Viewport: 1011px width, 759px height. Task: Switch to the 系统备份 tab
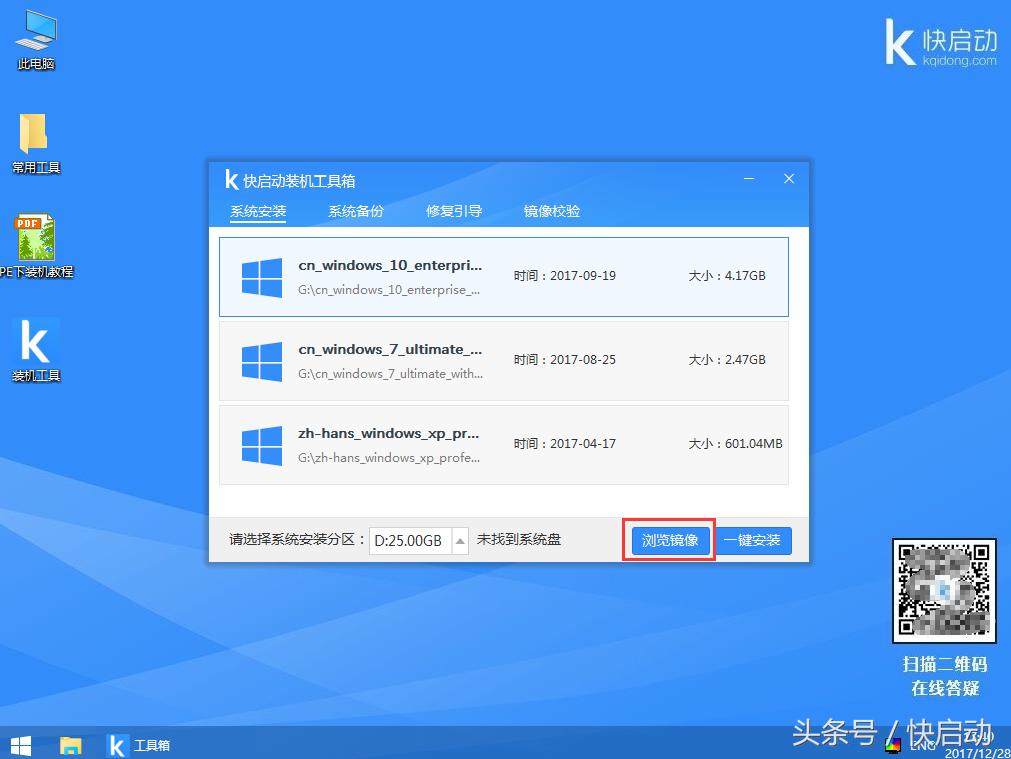pyautogui.click(x=355, y=211)
